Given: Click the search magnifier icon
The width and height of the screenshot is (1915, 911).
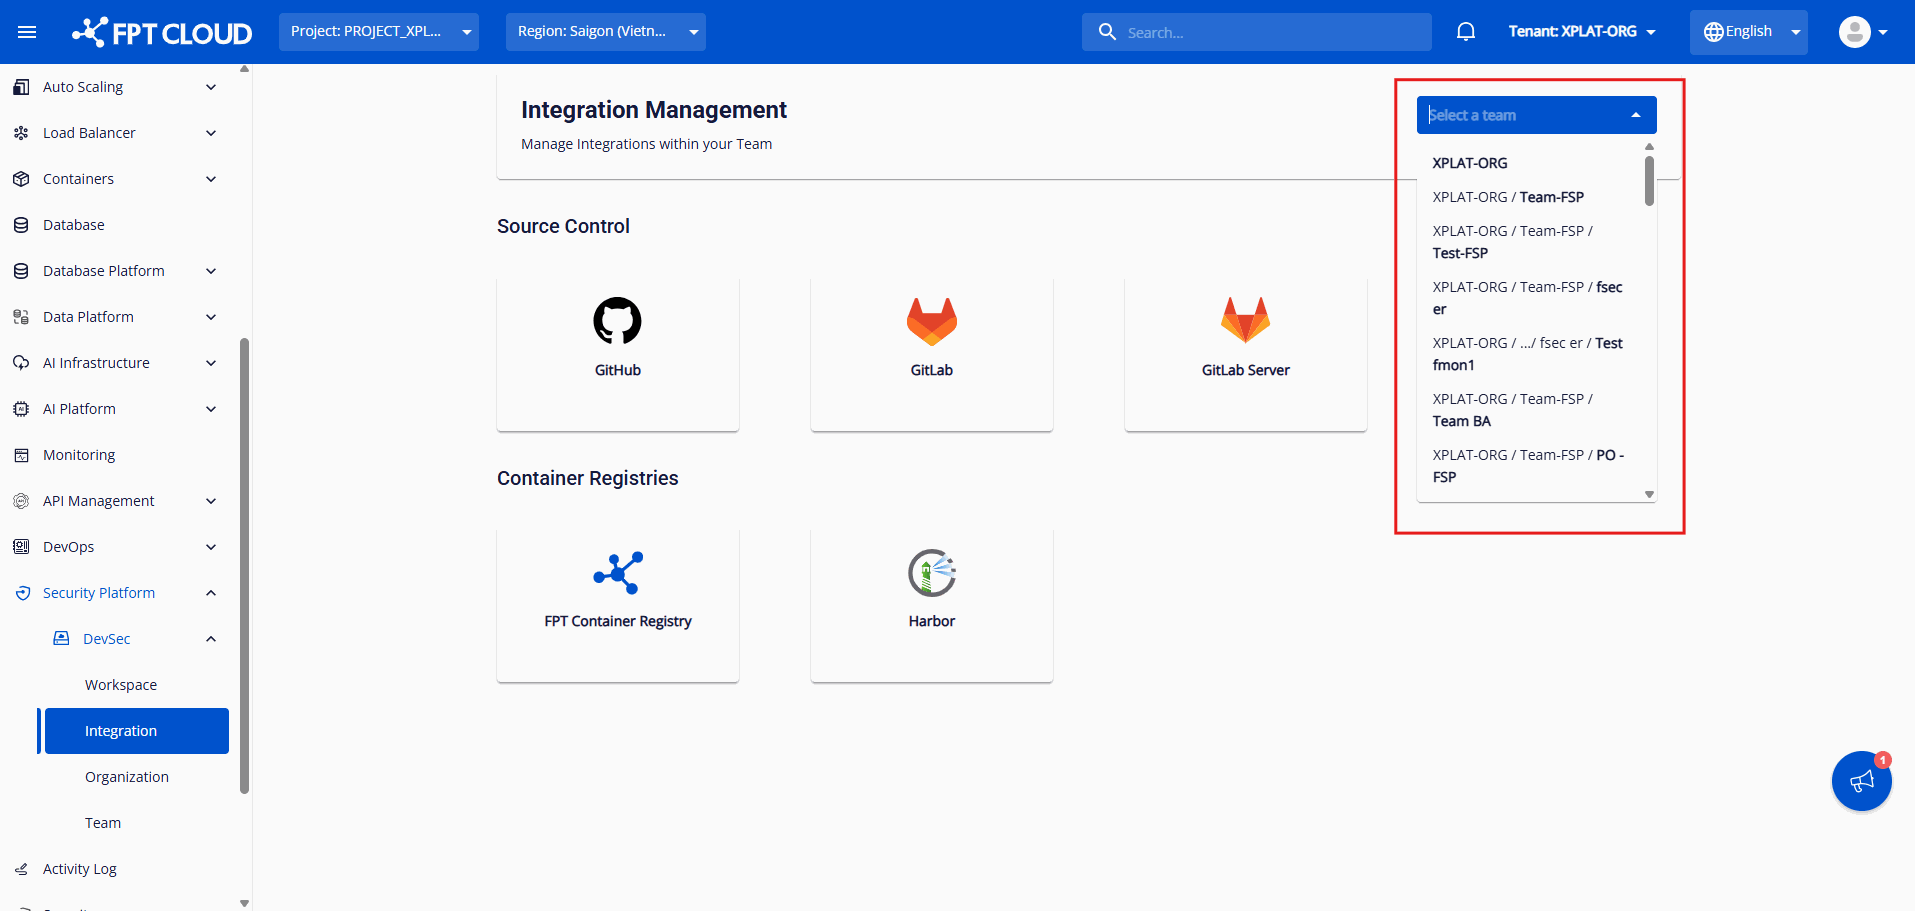Looking at the screenshot, I should coord(1107,32).
